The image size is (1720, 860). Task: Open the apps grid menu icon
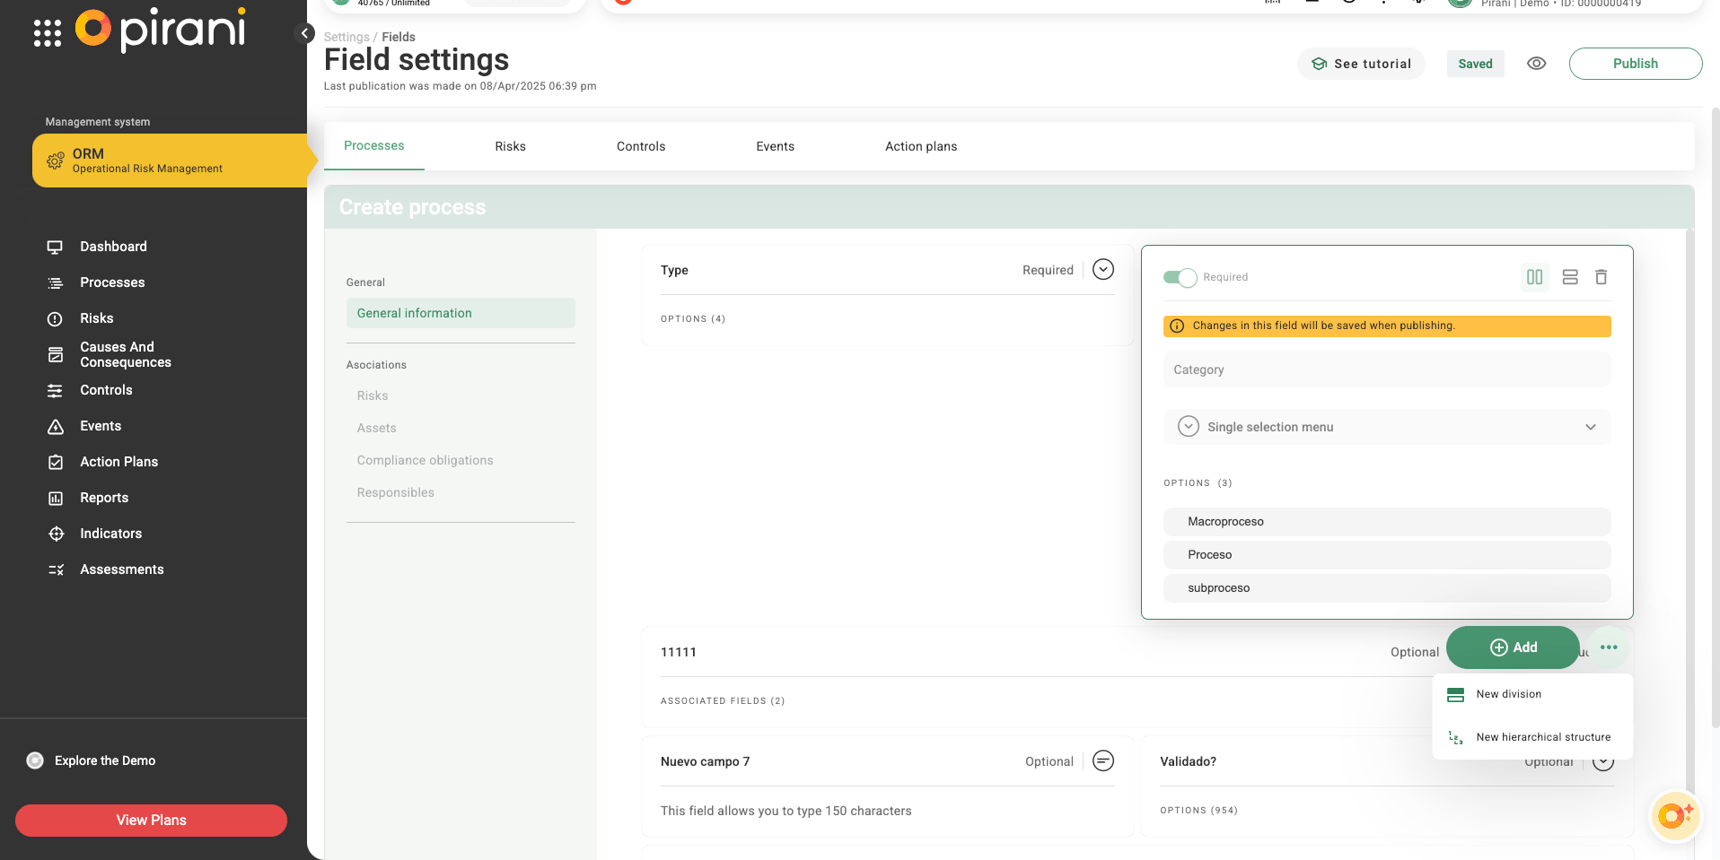tap(47, 33)
